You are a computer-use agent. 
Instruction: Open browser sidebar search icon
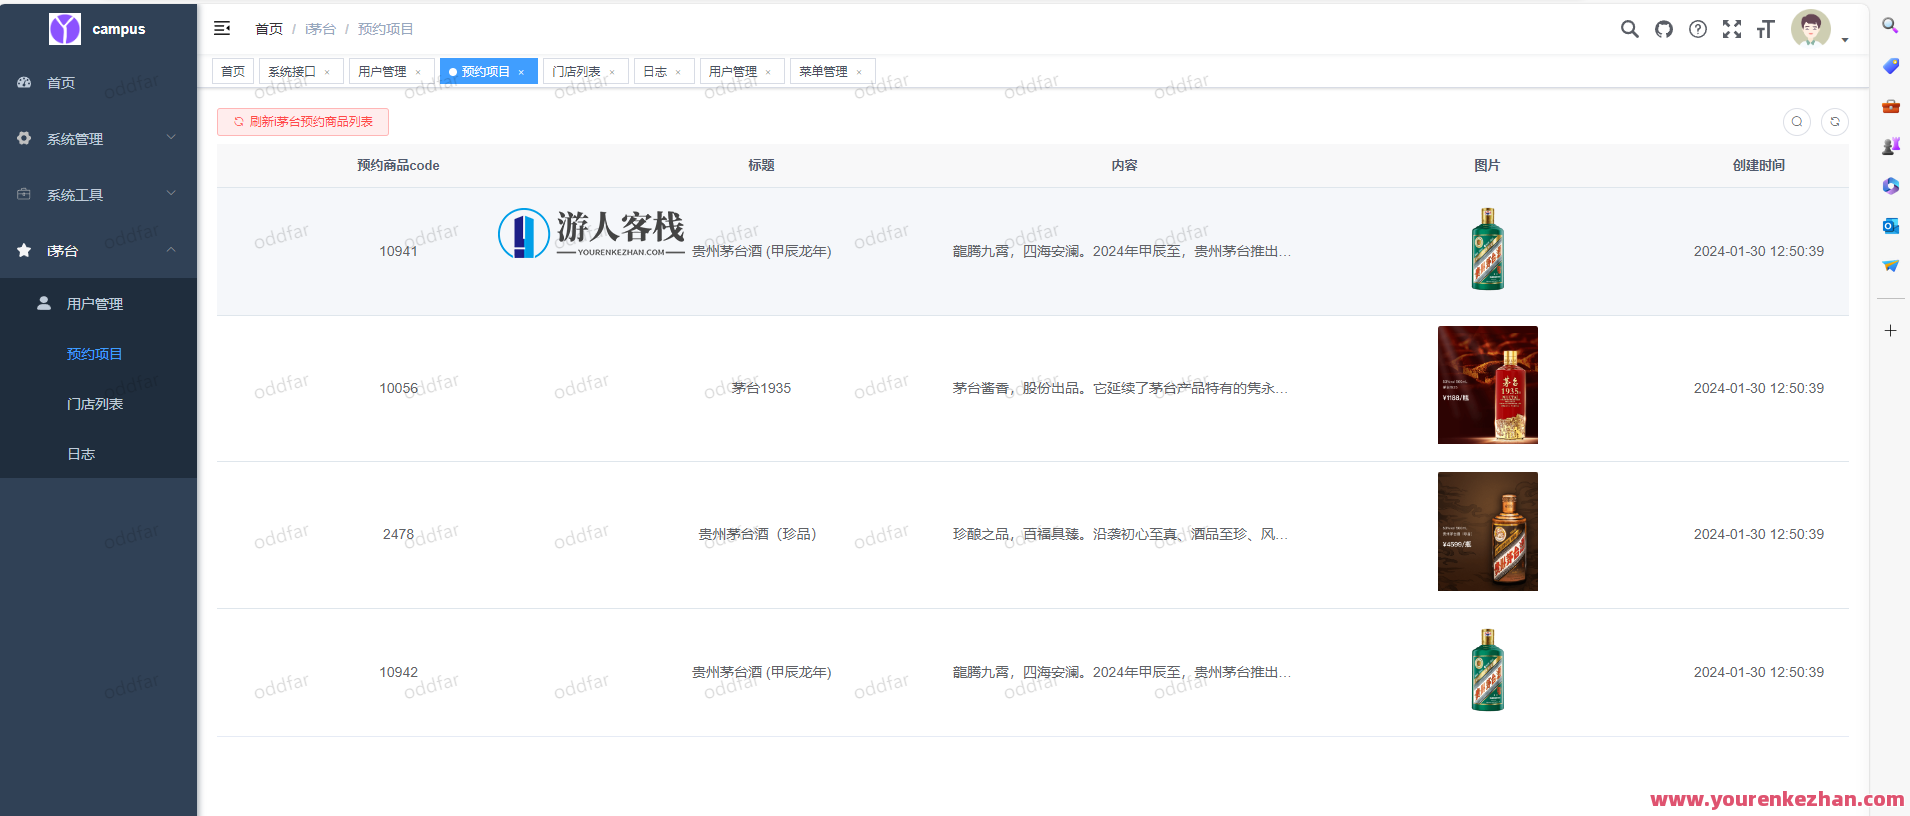tap(1890, 26)
